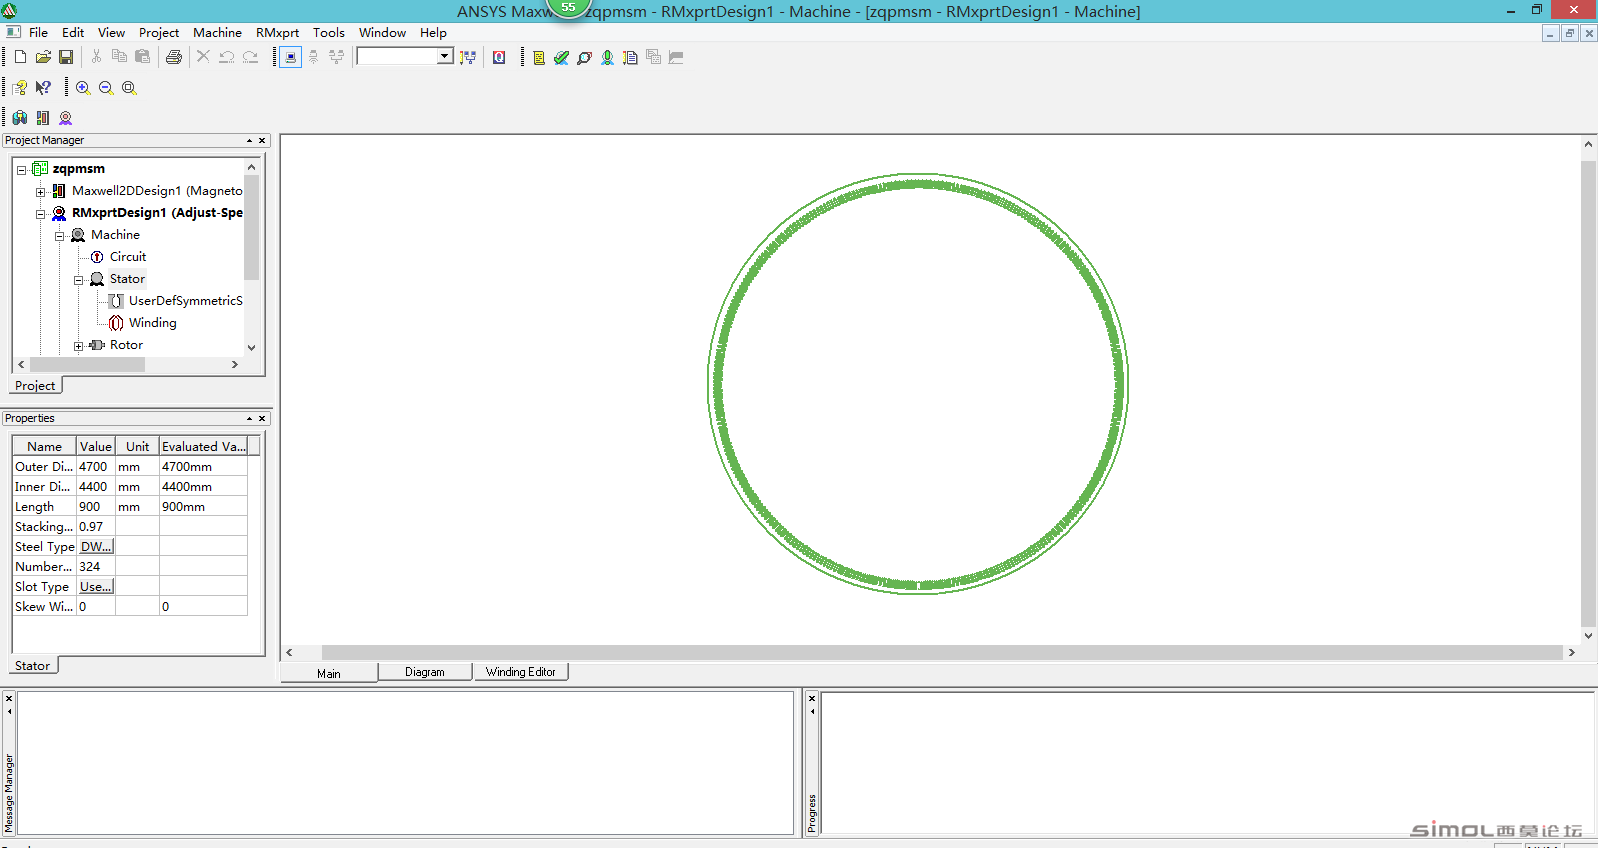Zoom in with the plus magnifier
This screenshot has width=1598, height=848.
83,88
